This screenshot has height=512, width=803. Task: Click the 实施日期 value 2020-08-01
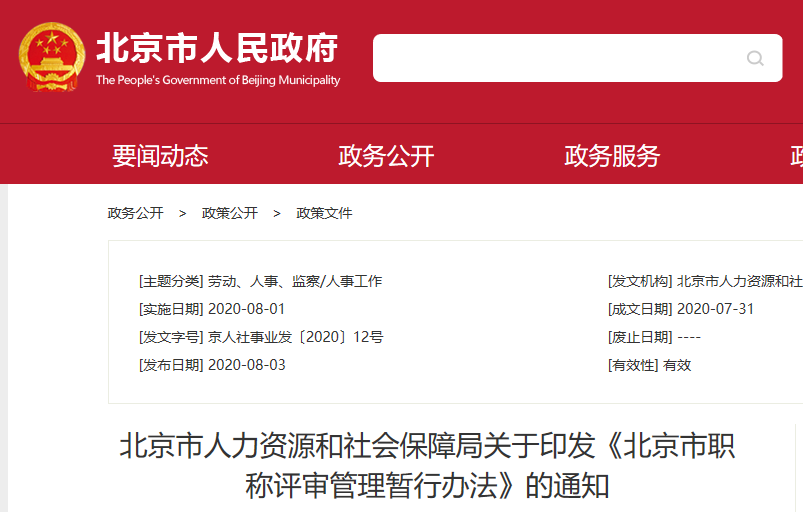[x=246, y=309]
